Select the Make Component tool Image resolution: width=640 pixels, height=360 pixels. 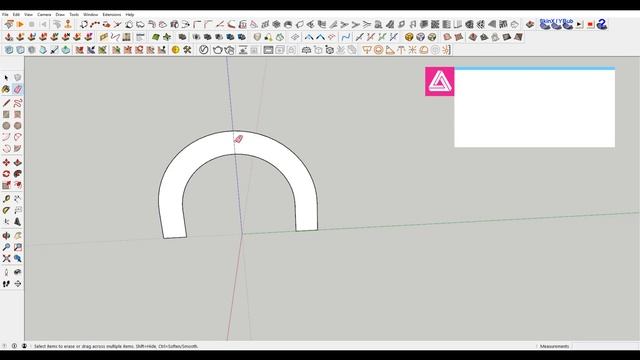[18, 78]
